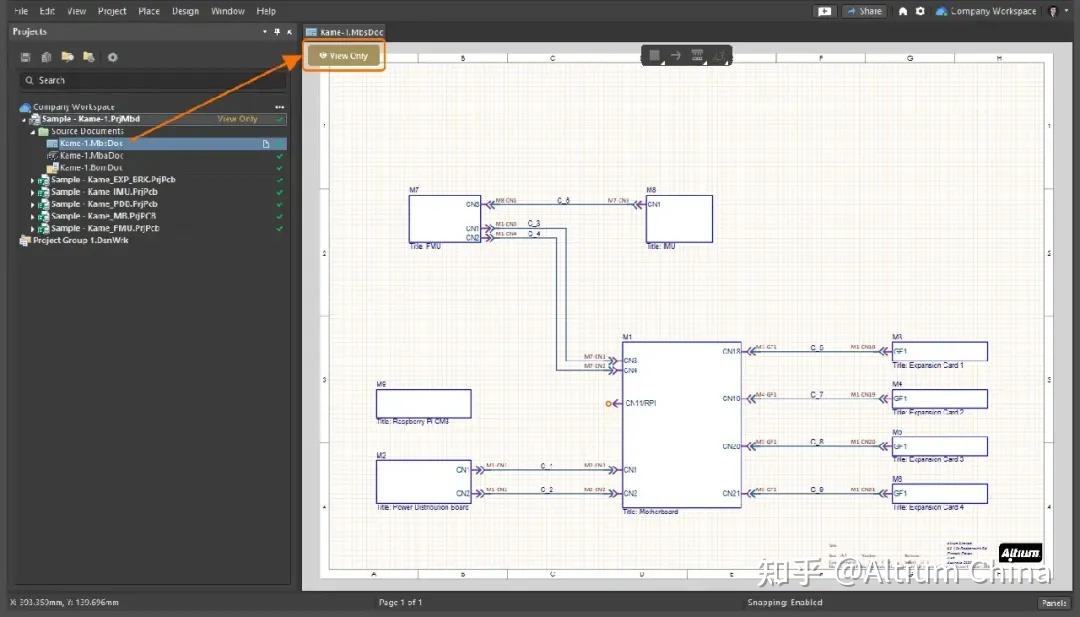Select Kame-1.BomDoc in the project tree

tap(91, 167)
